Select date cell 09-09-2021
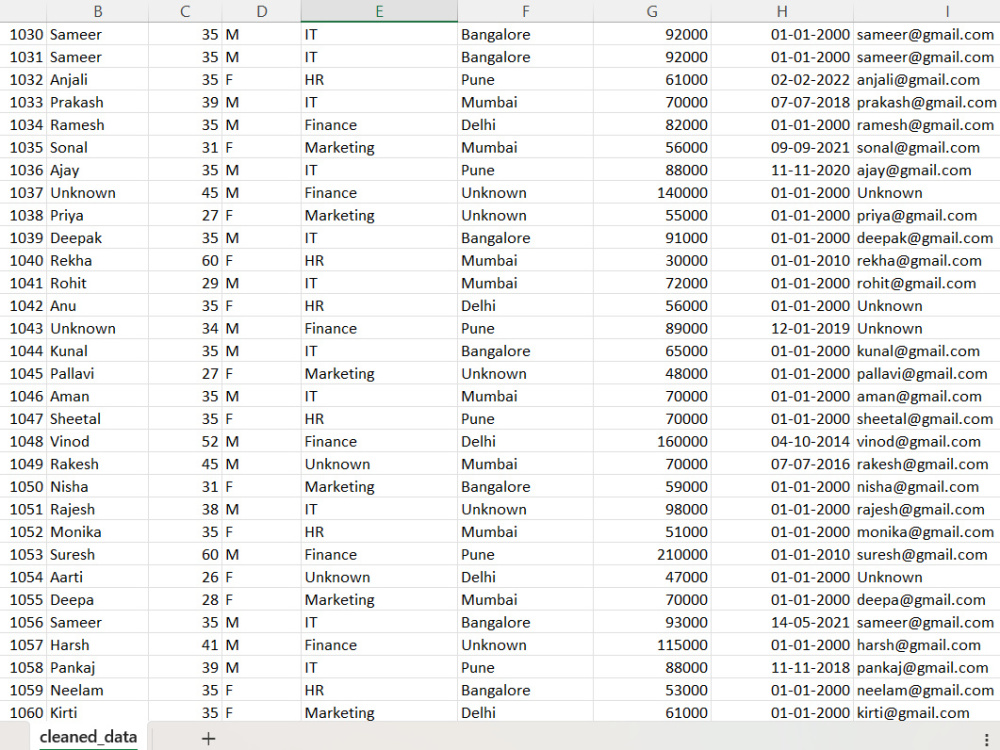Image resolution: width=1000 pixels, height=750 pixels. click(782, 147)
